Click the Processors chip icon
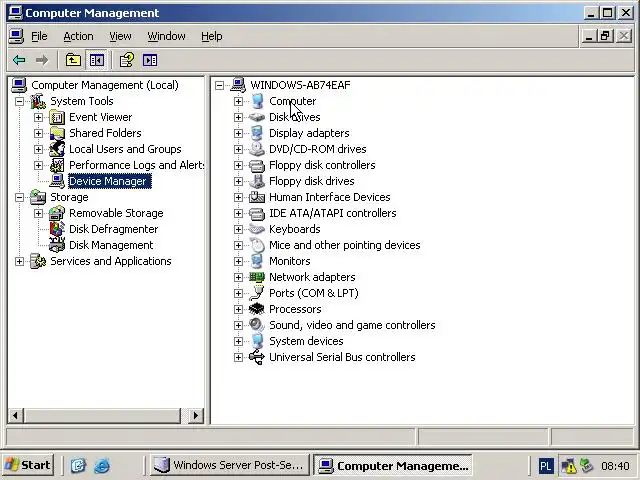Viewport: 640px width, 480px height. coord(257,309)
